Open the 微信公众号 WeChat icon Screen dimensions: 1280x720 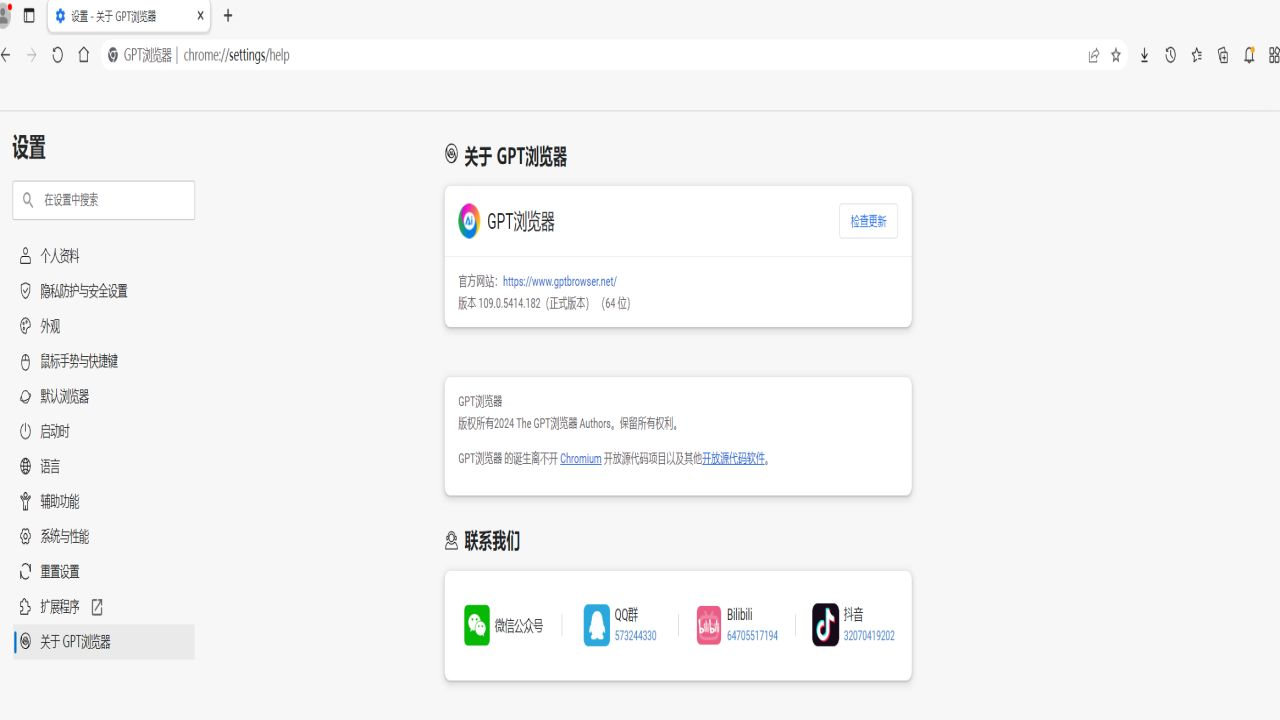tap(476, 625)
